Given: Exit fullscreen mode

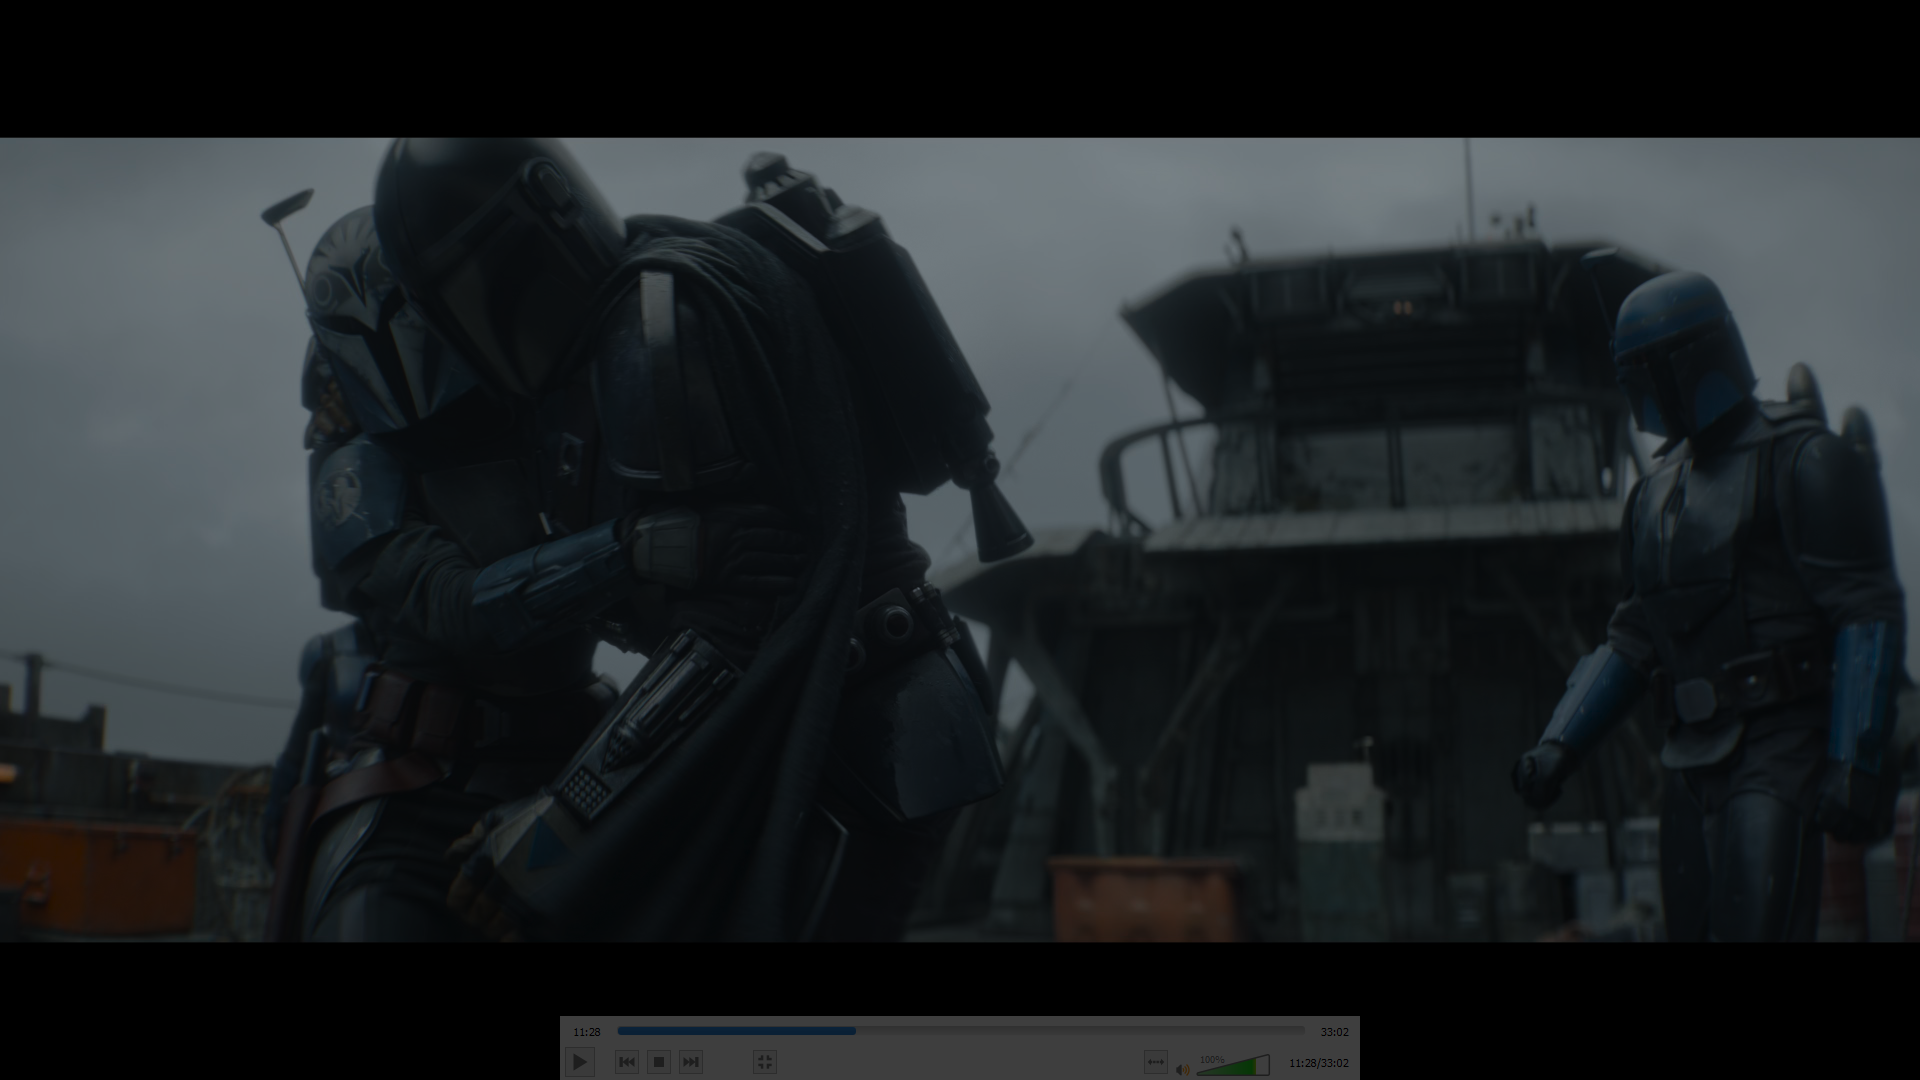Looking at the screenshot, I should click(x=765, y=1062).
